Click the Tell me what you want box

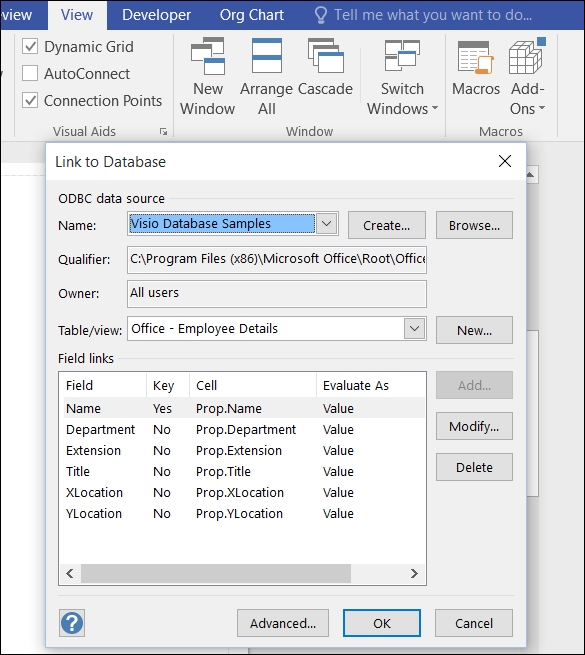click(x=432, y=15)
